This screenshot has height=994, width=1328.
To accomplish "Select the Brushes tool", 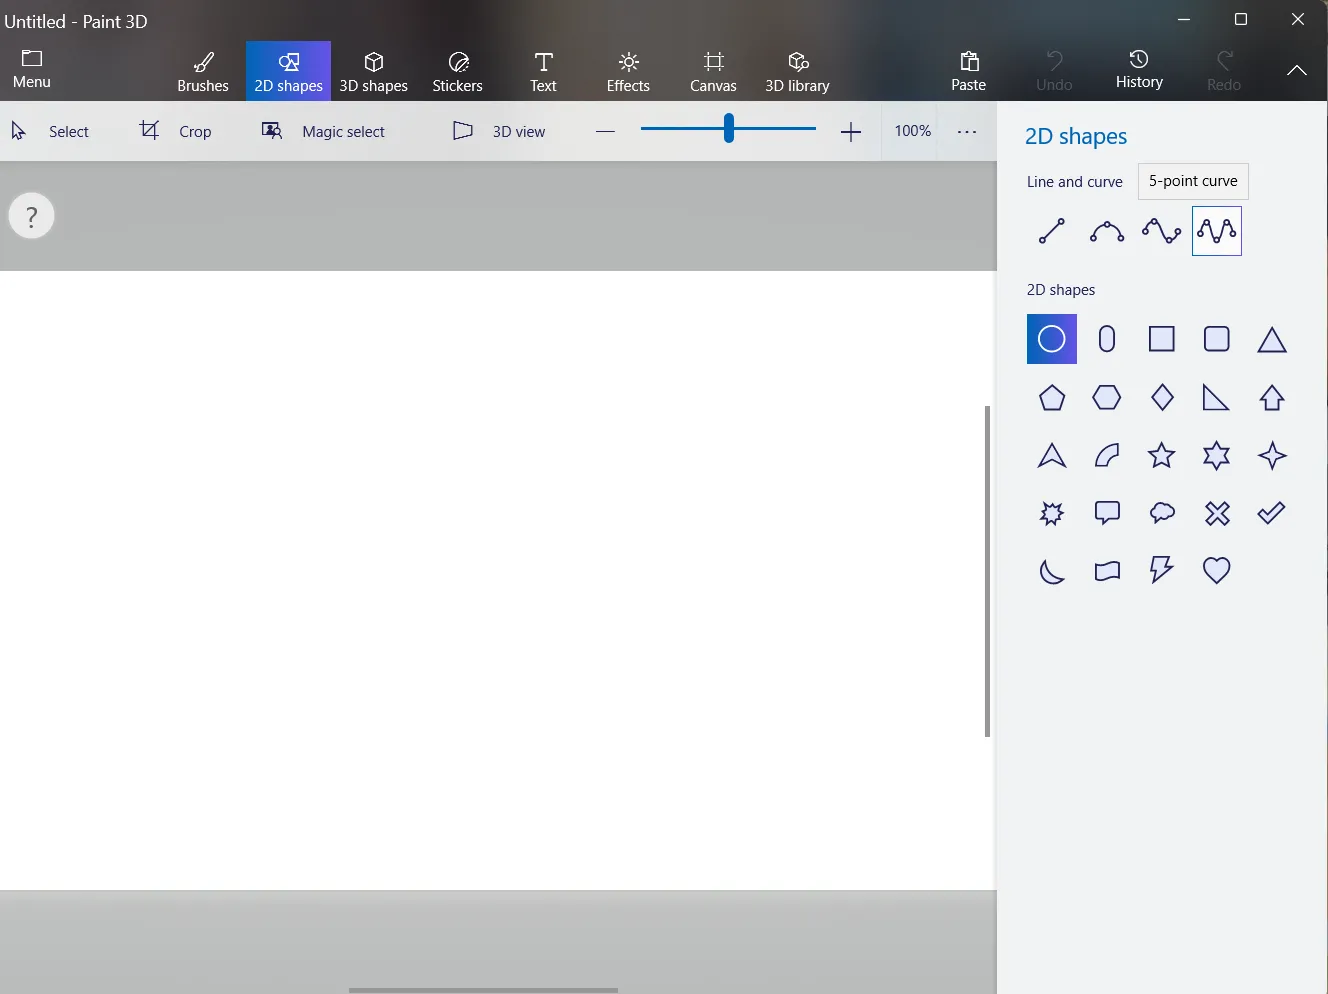I will point(202,70).
